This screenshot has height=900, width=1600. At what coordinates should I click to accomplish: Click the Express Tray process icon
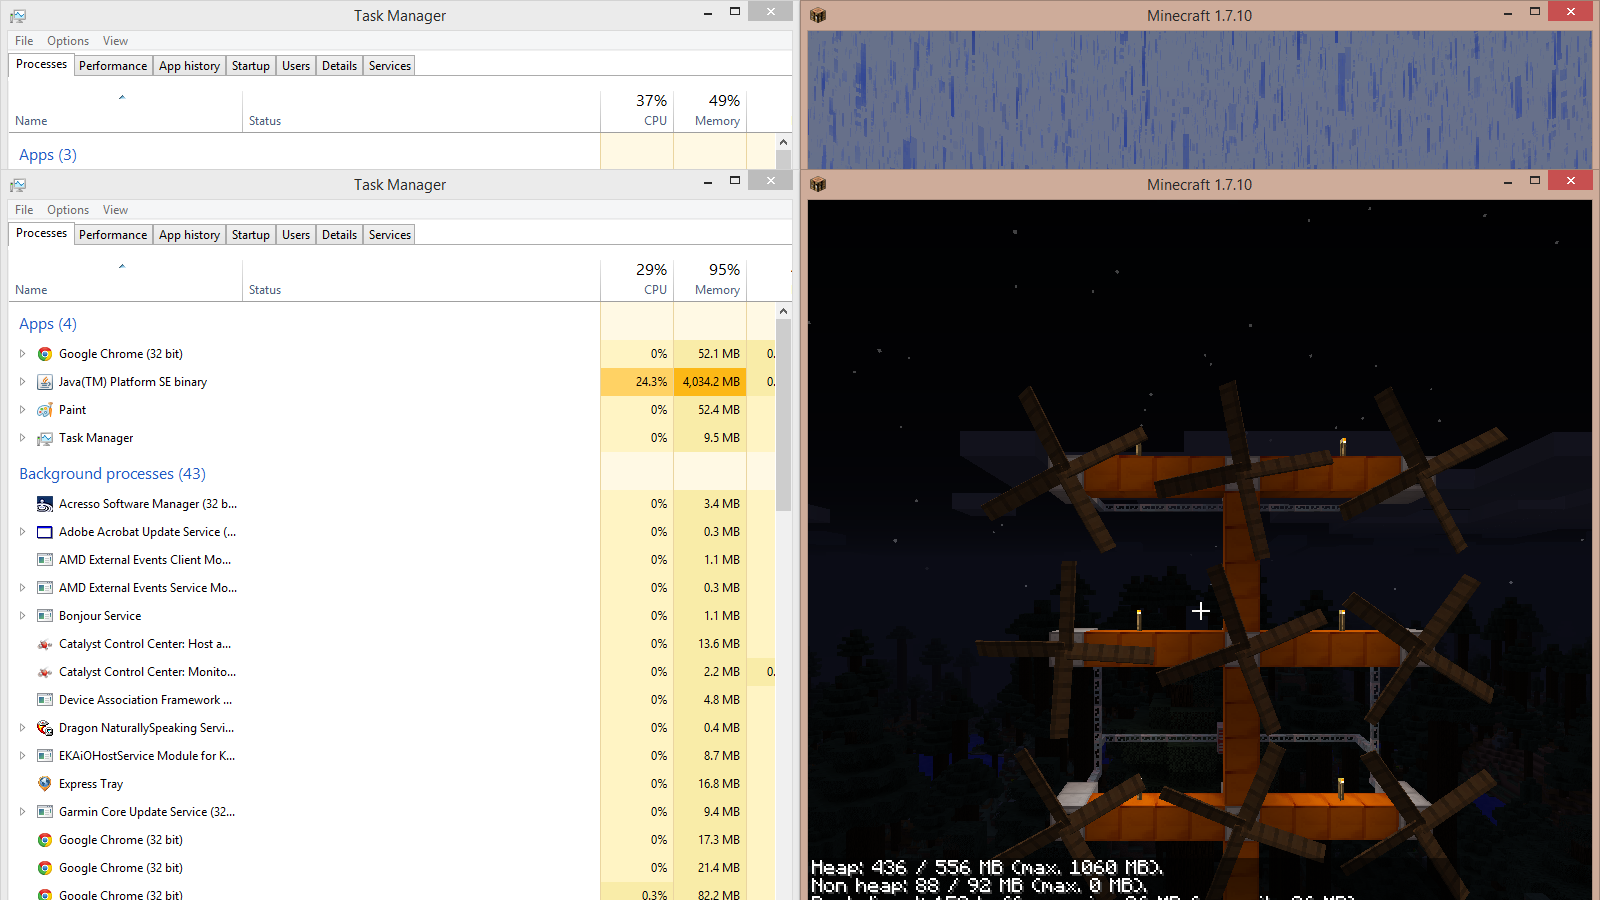(x=45, y=784)
